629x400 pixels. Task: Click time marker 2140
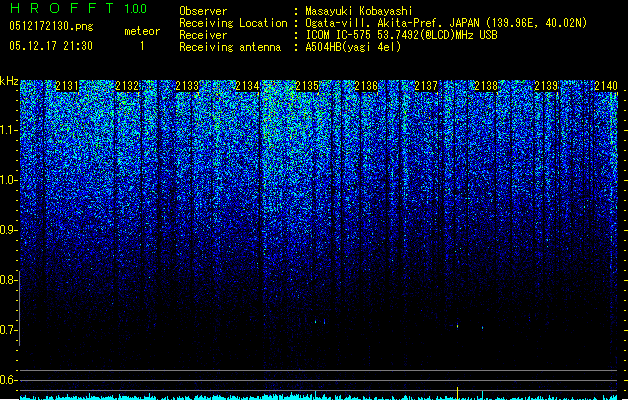[x=606, y=86]
